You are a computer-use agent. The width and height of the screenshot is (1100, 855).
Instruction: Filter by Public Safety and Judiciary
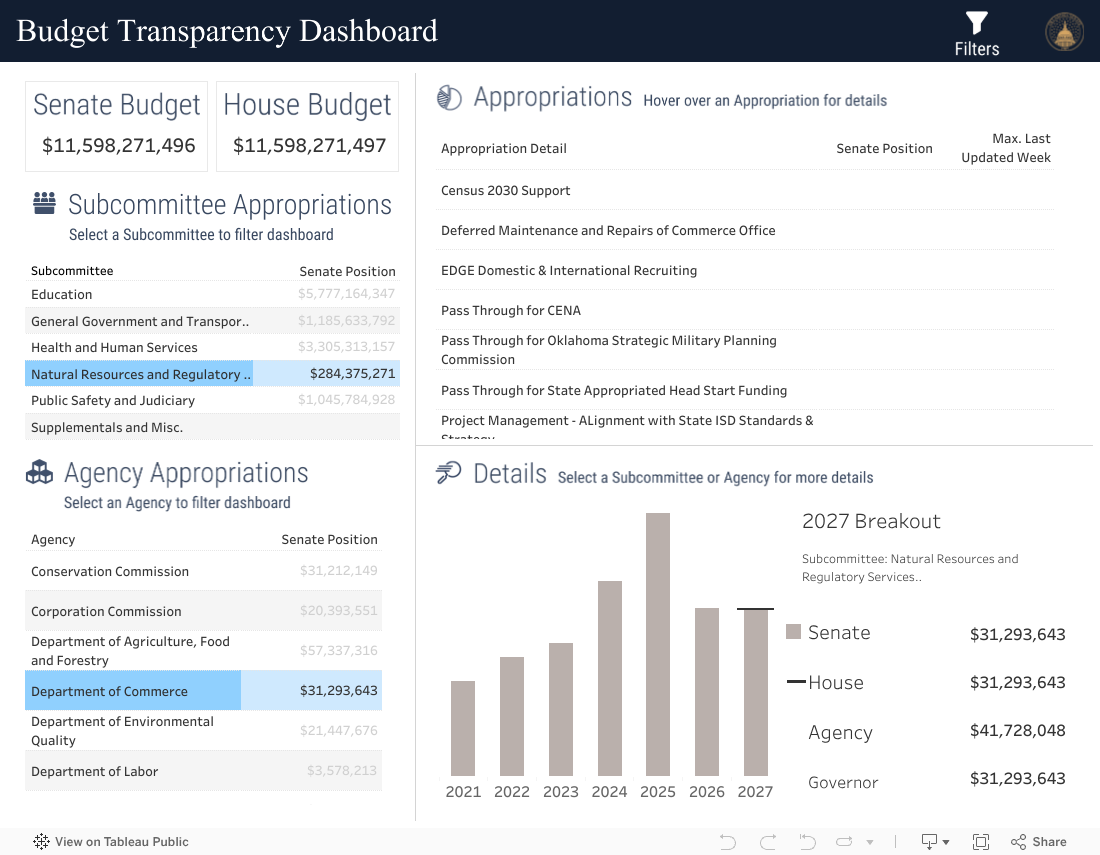[x=113, y=401]
